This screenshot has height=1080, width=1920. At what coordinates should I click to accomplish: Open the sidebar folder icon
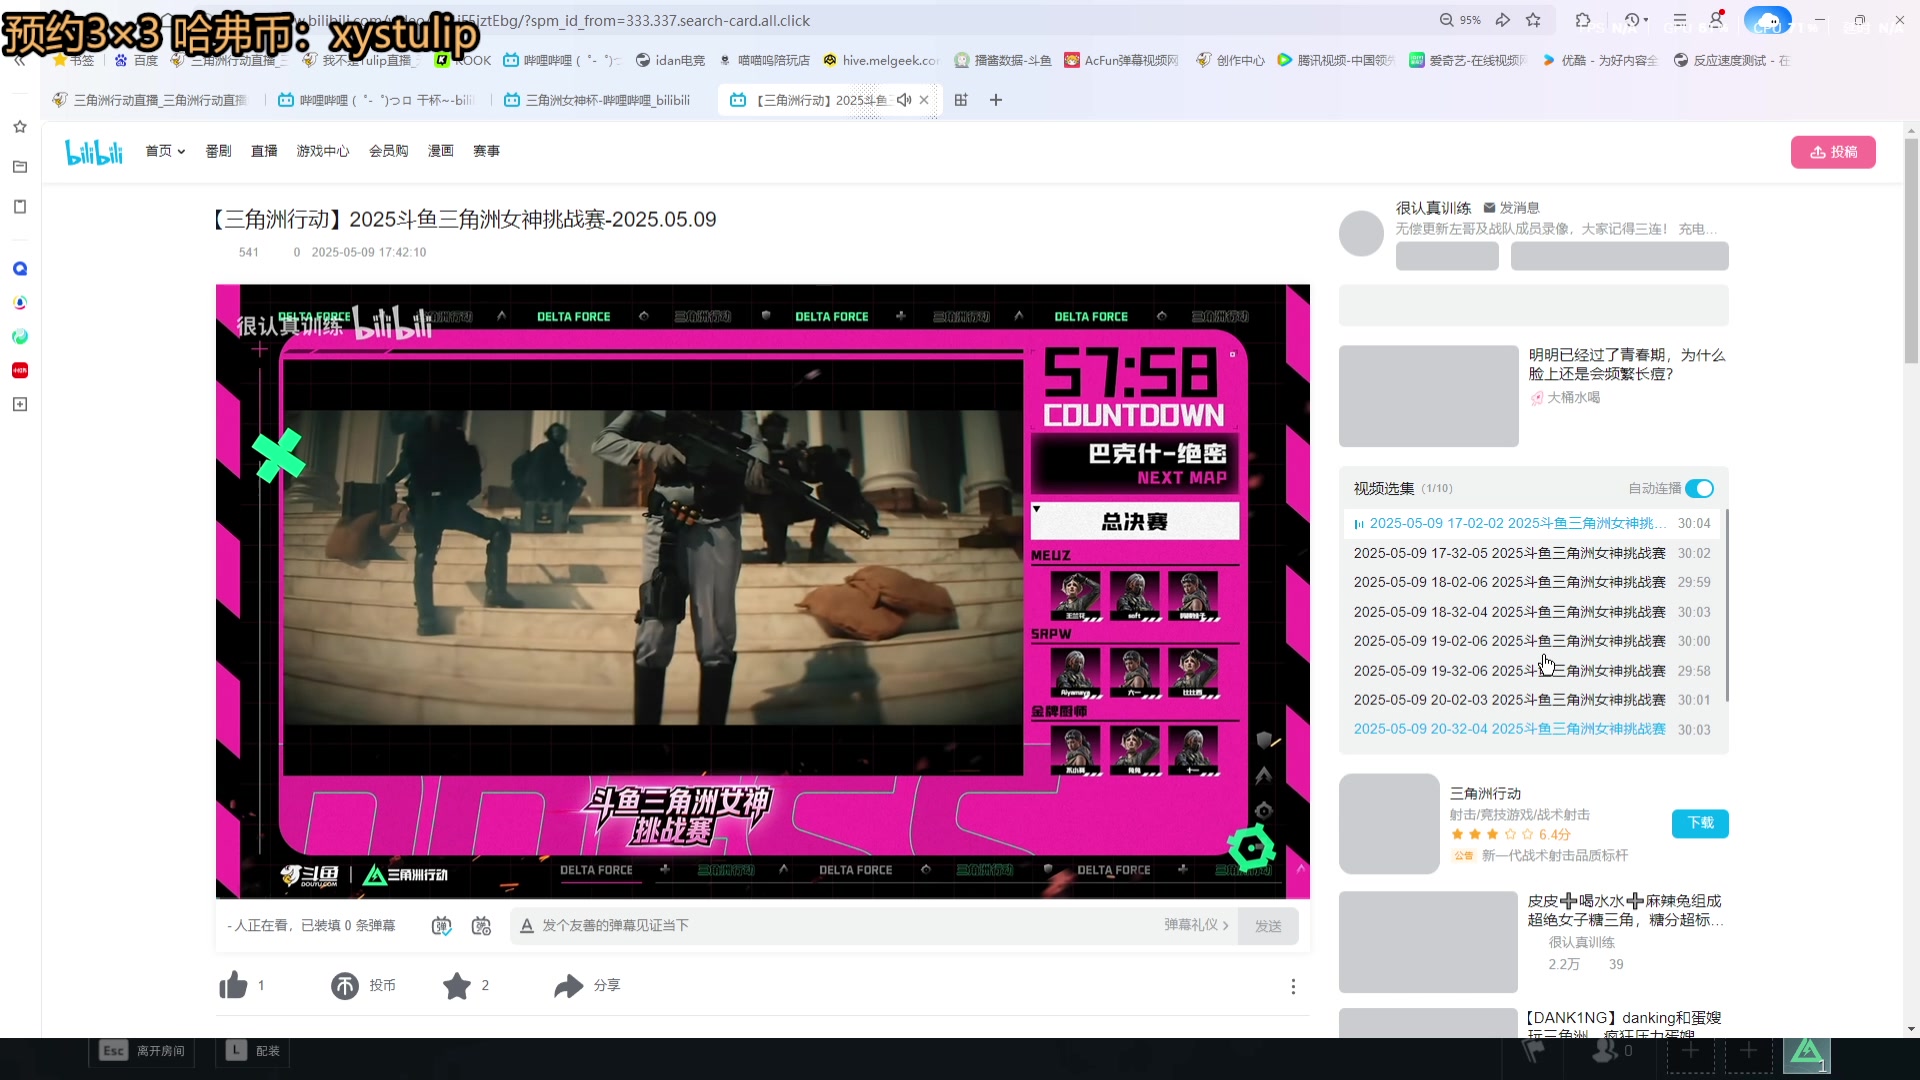20,167
